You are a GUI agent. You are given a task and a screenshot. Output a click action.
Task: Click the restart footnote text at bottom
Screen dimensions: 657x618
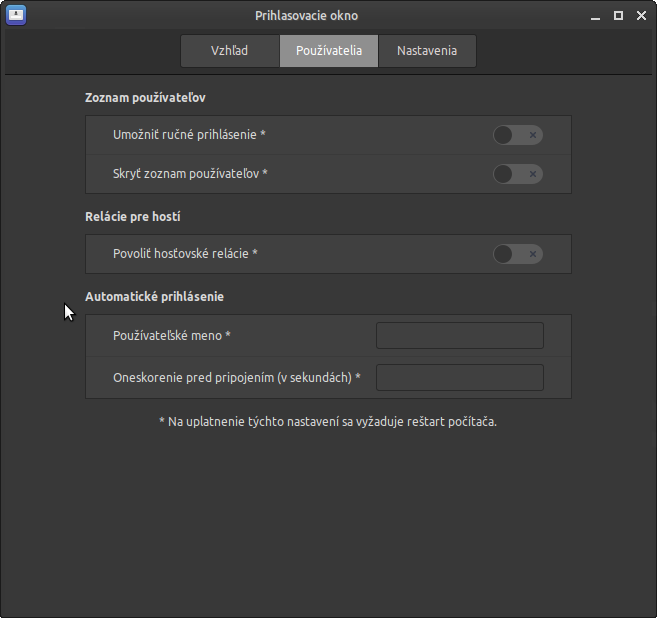coord(328,422)
